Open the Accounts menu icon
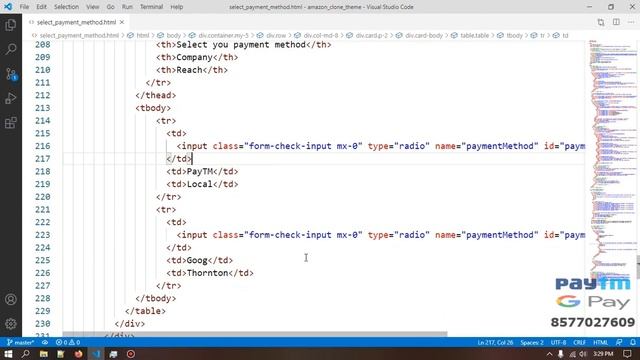Viewport: 640px width, 360px height. coord(11,299)
